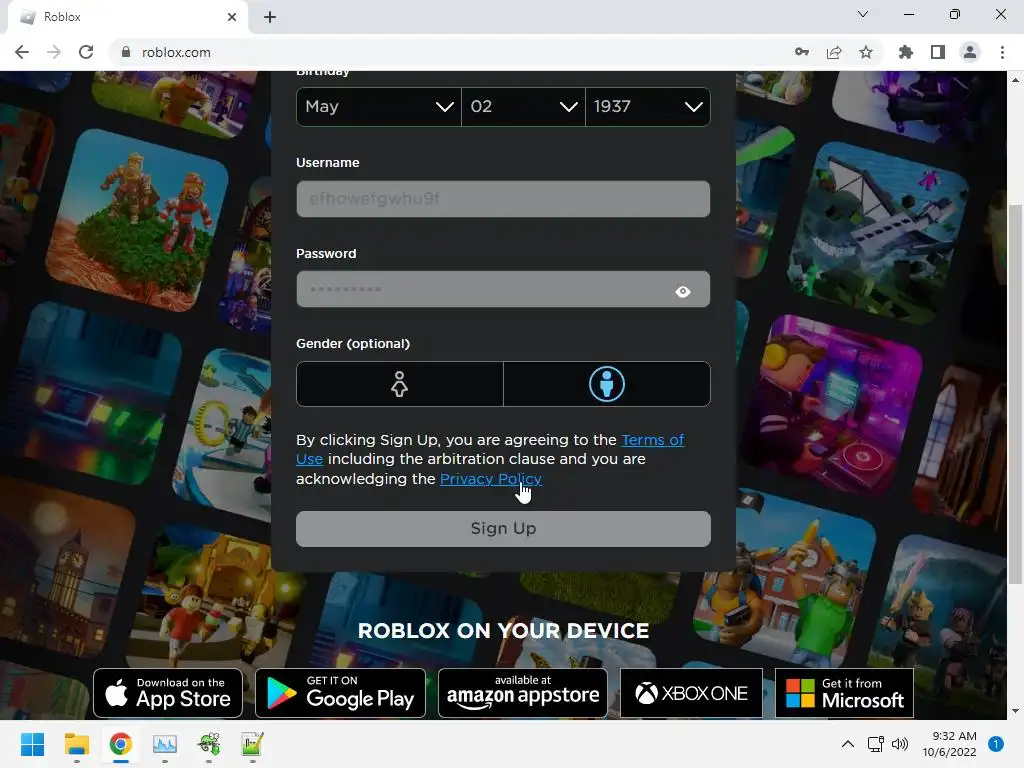Open the performance monitor taskbar app

(165, 744)
